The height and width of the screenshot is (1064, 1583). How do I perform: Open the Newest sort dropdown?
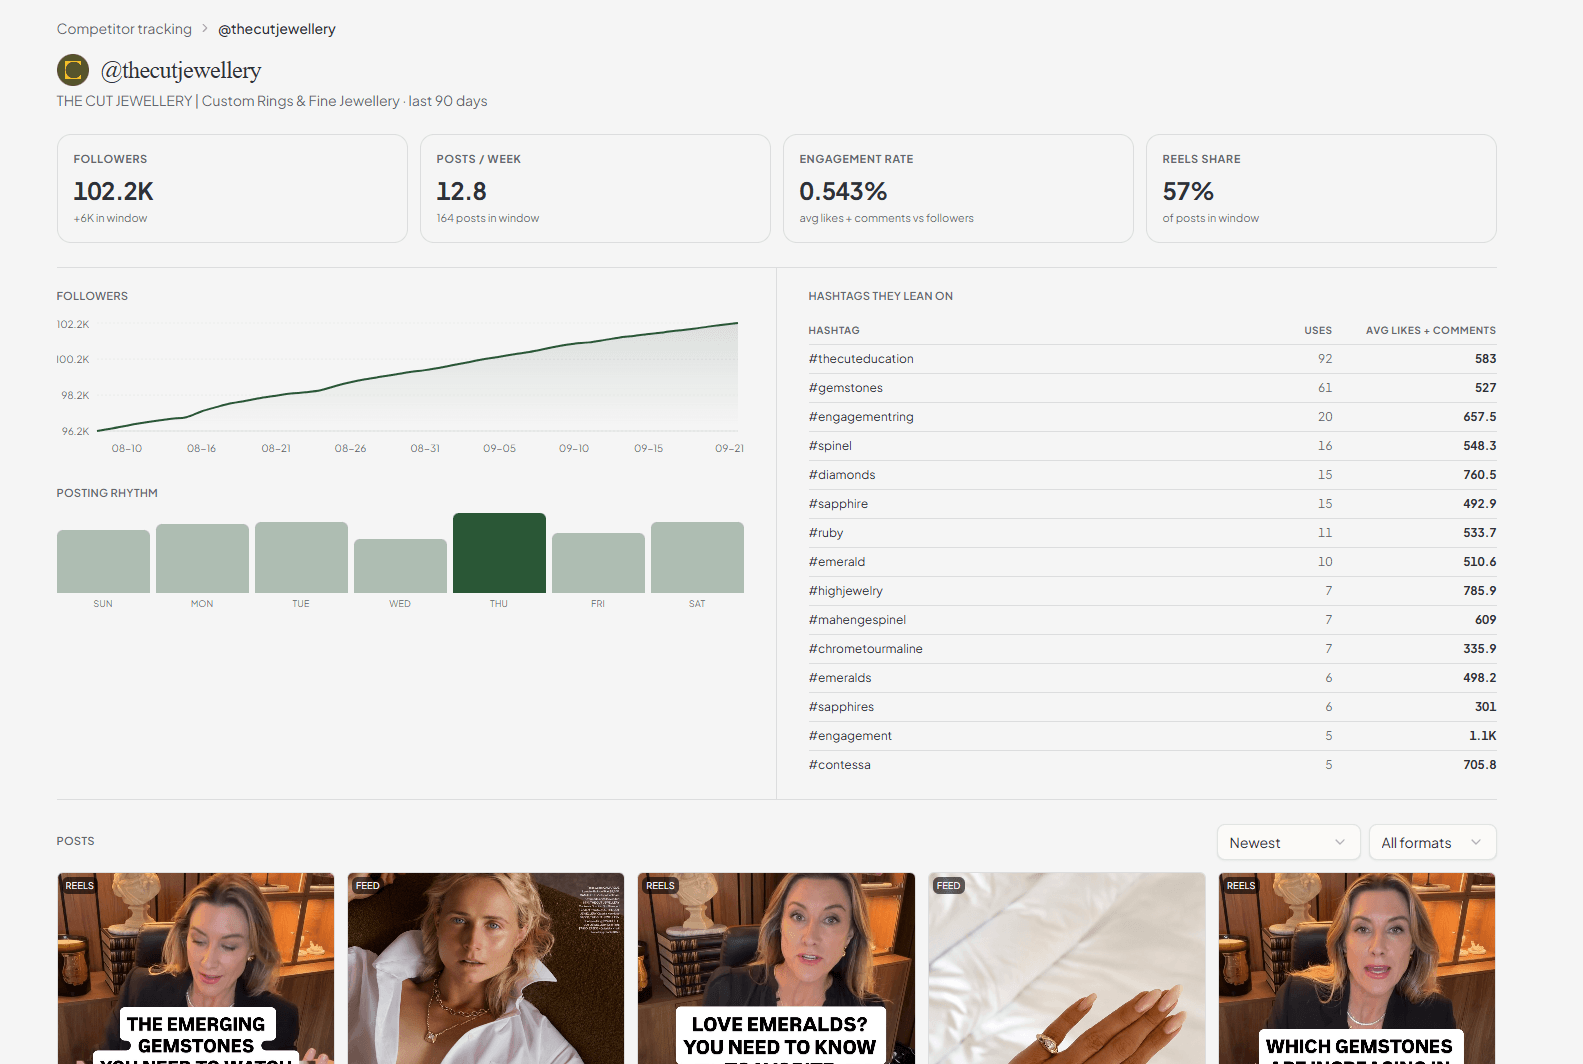[x=1288, y=842]
